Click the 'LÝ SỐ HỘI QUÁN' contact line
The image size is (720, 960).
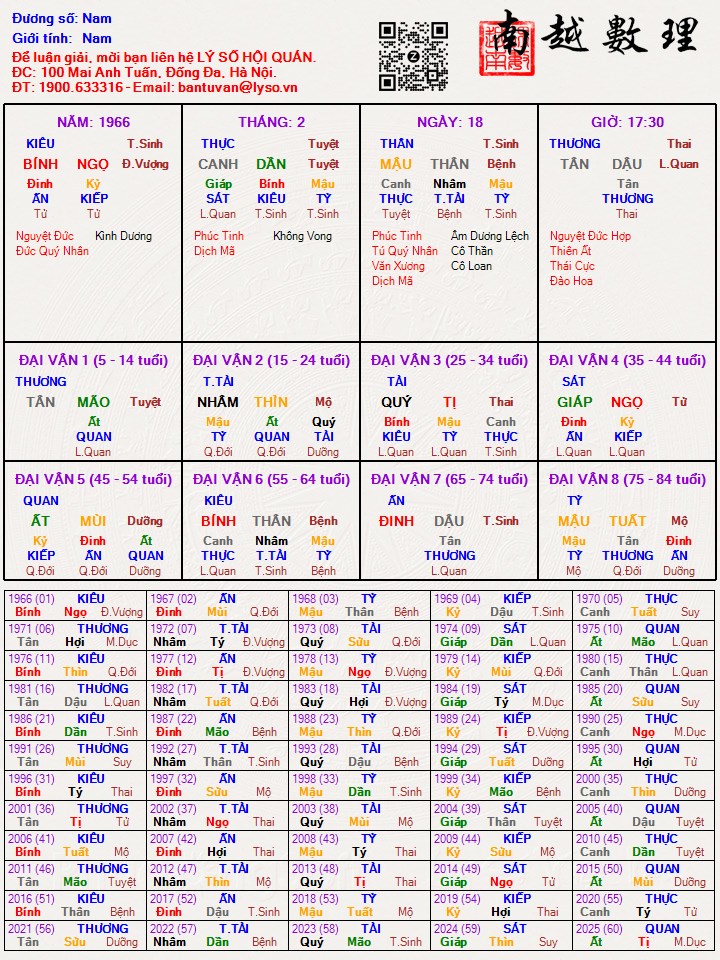click(x=164, y=58)
